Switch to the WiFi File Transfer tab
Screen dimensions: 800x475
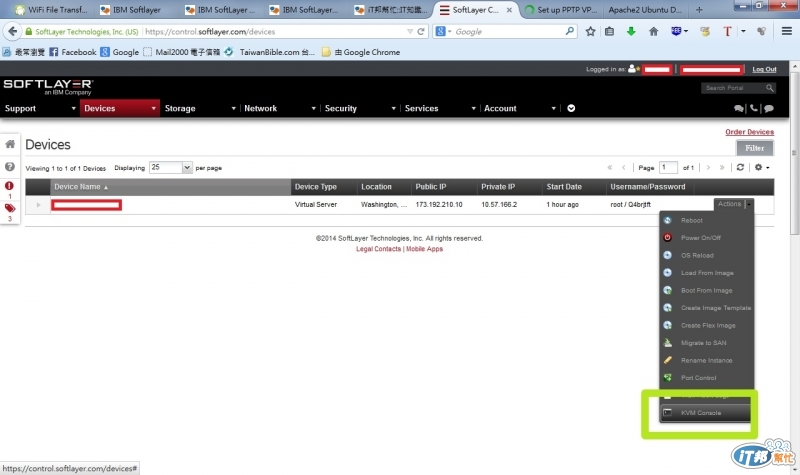(51, 10)
